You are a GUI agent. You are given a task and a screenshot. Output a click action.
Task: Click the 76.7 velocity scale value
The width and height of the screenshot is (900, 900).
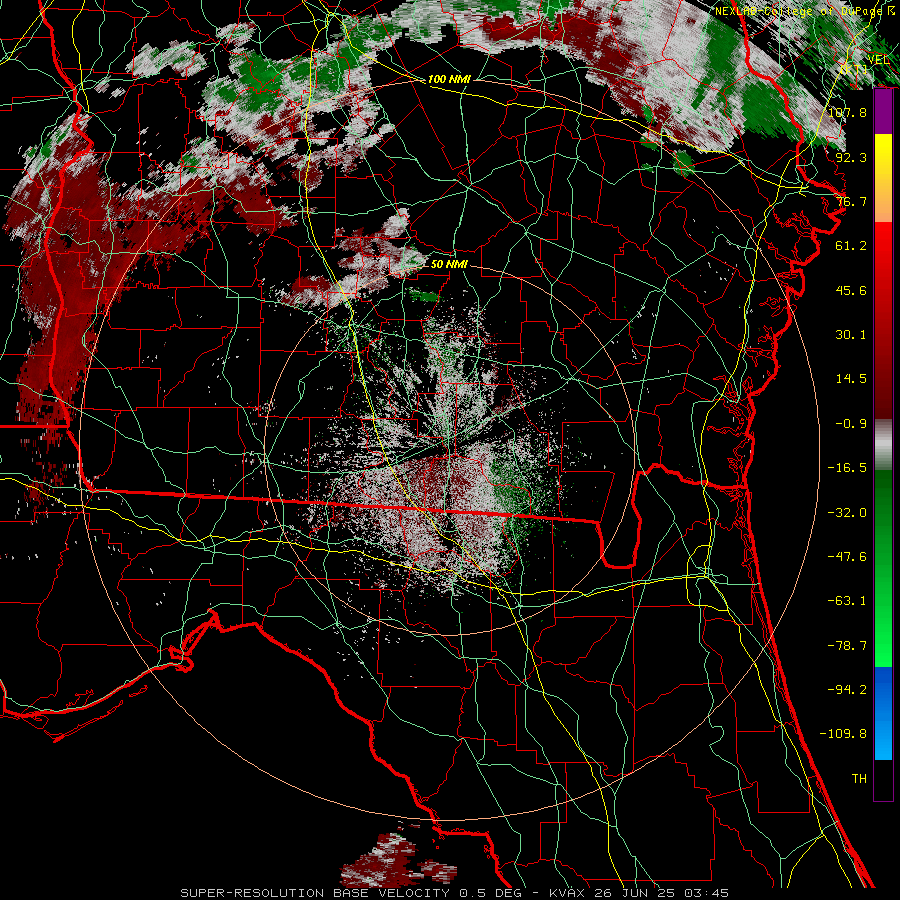pyautogui.click(x=851, y=201)
